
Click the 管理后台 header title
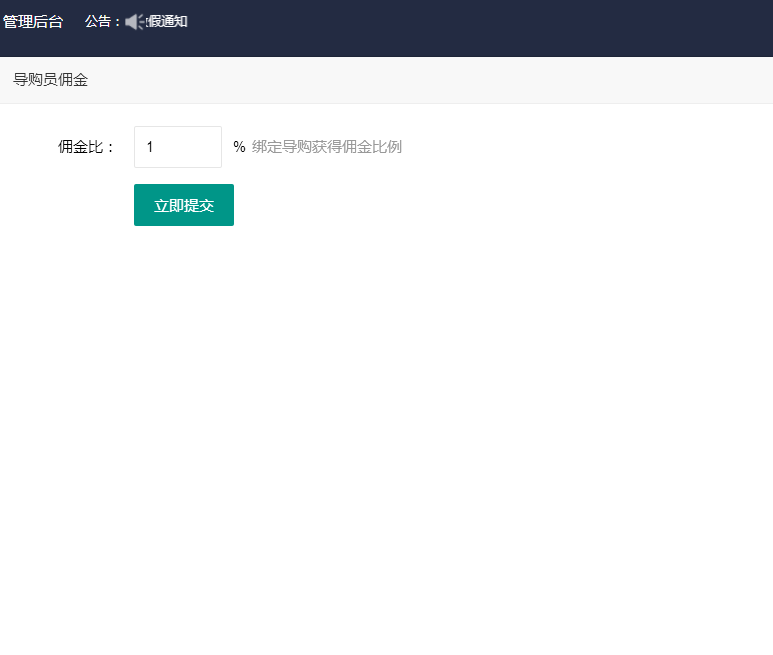point(33,22)
